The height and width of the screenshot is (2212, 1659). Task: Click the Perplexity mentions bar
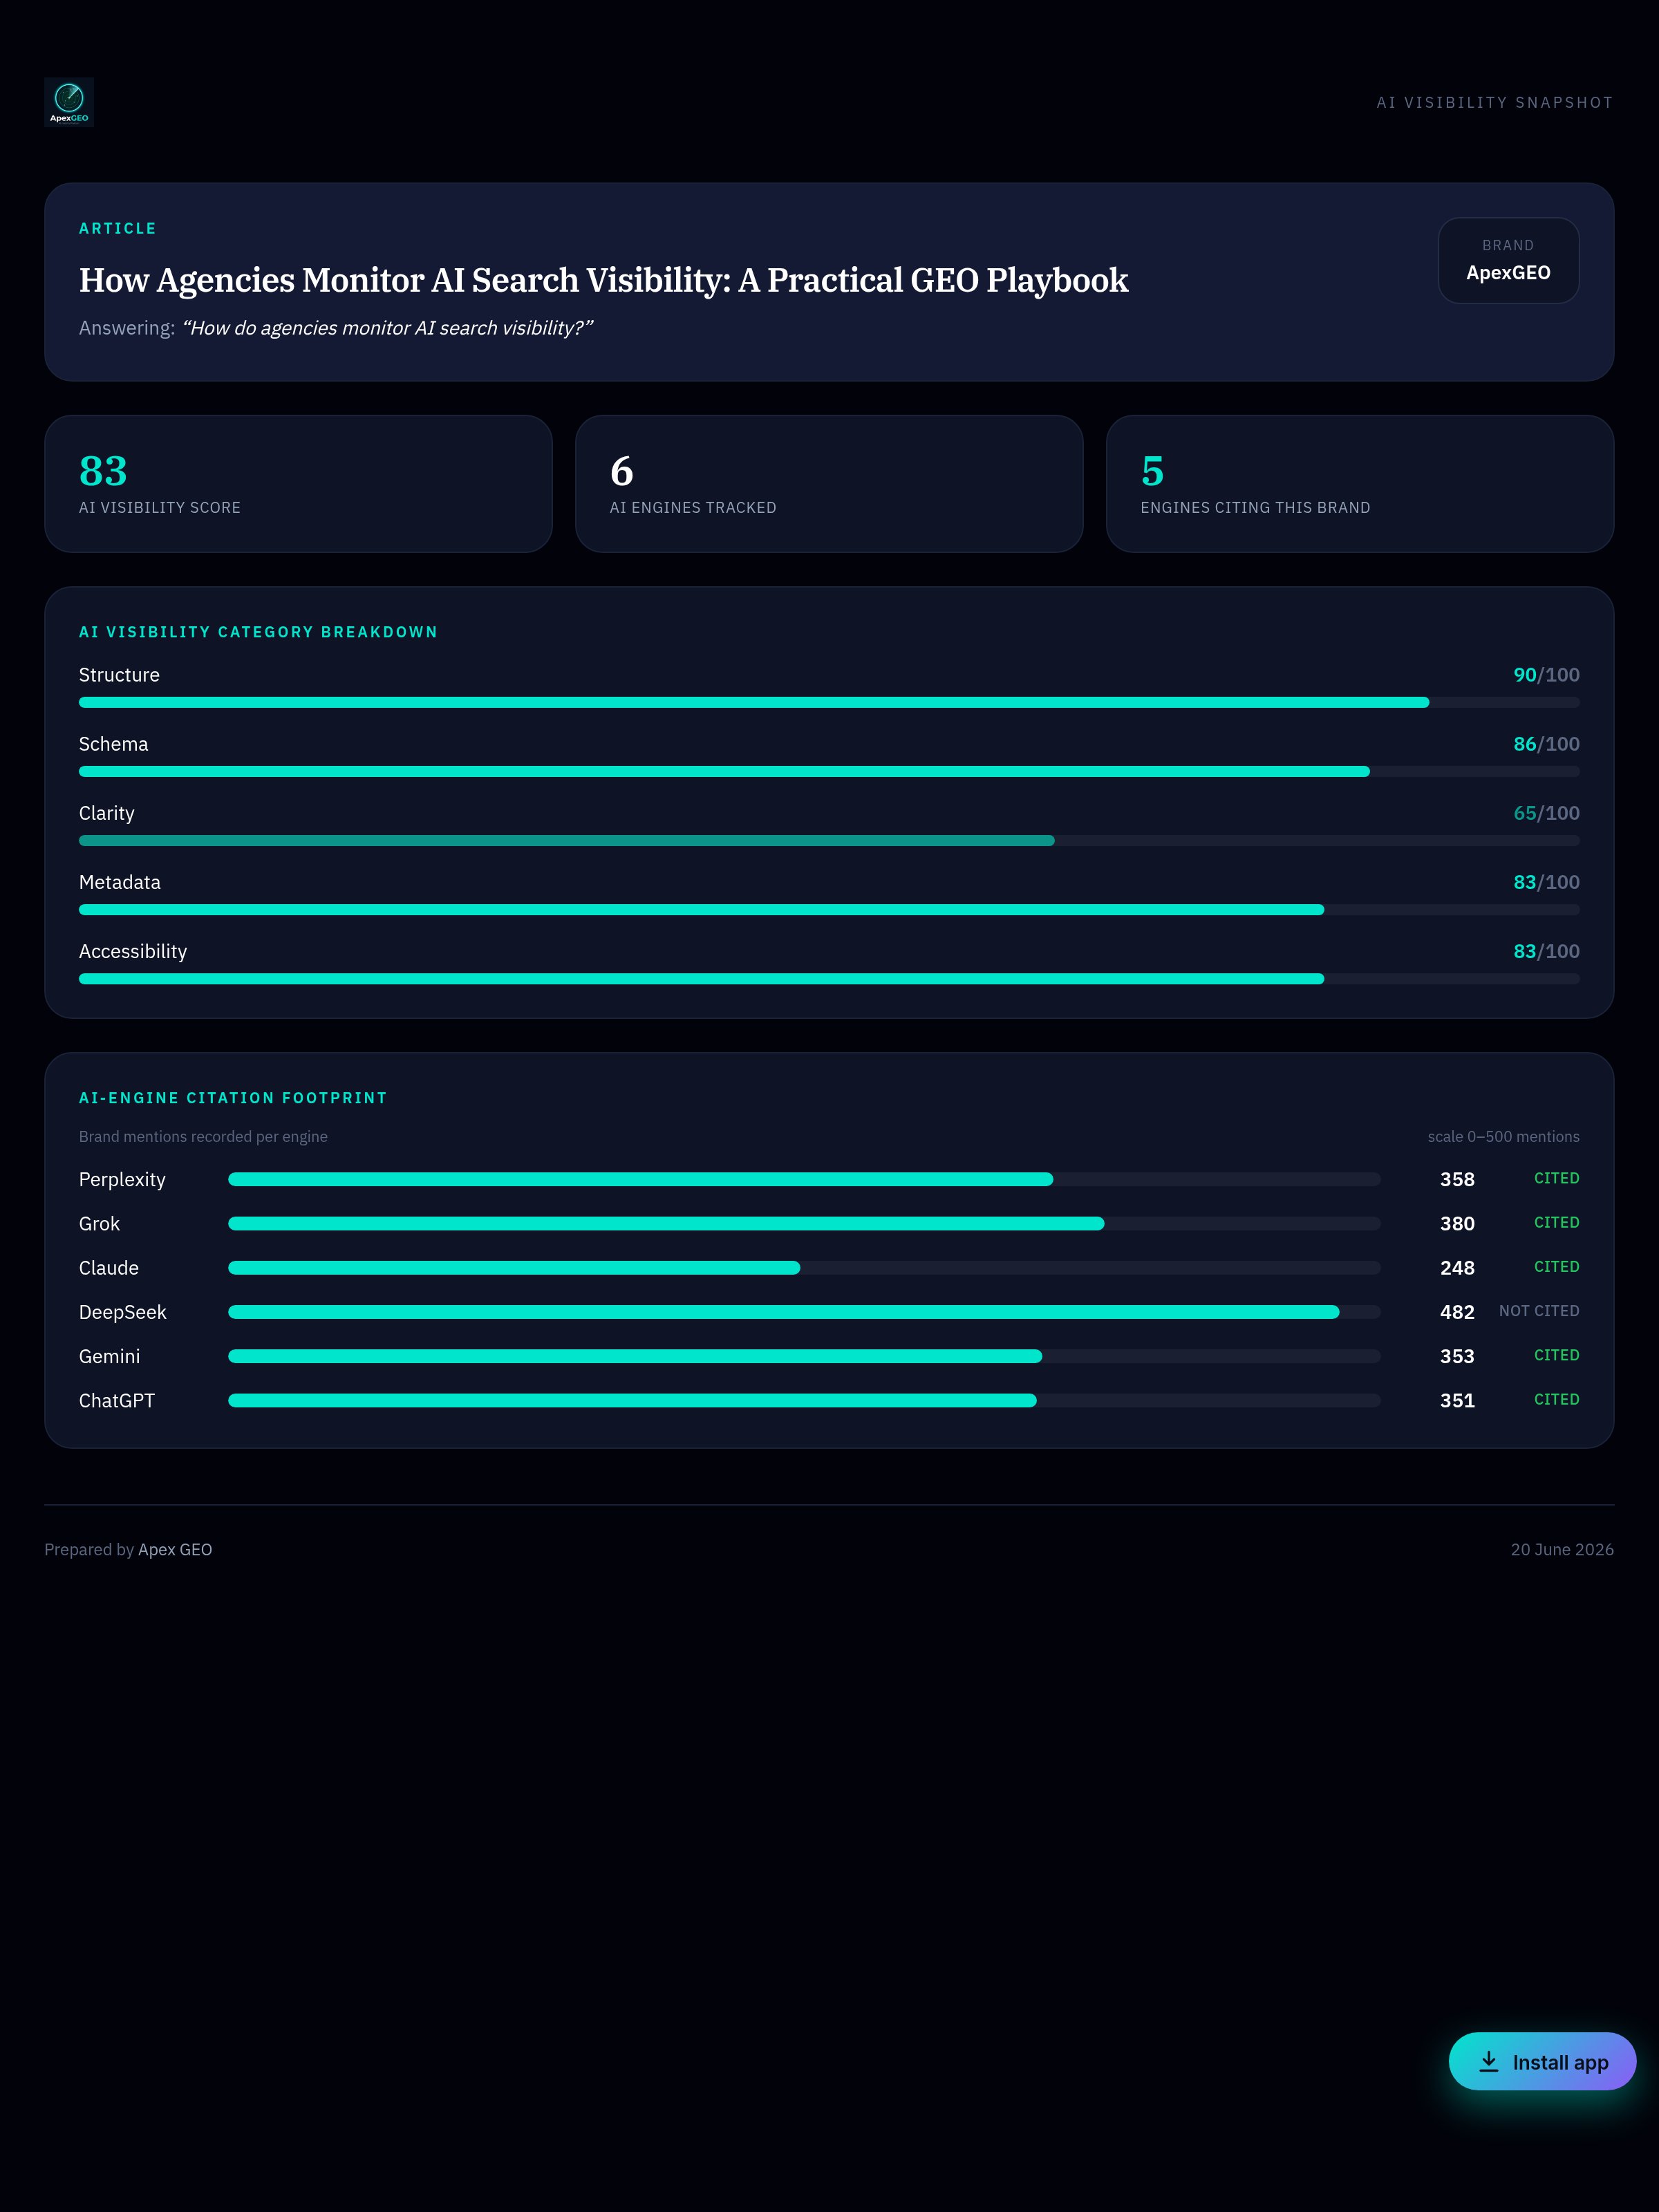(804, 1180)
